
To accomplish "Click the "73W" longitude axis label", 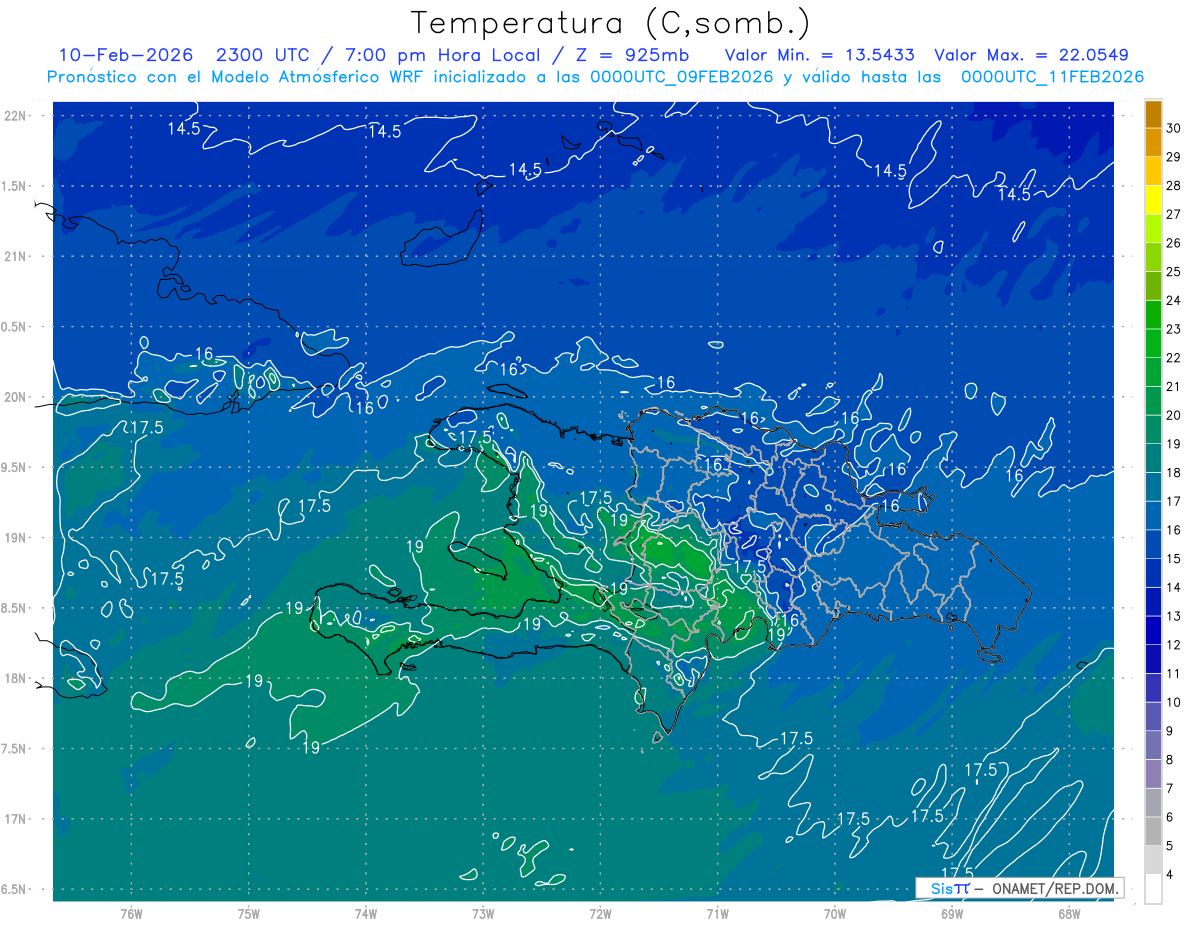I will coord(483,915).
